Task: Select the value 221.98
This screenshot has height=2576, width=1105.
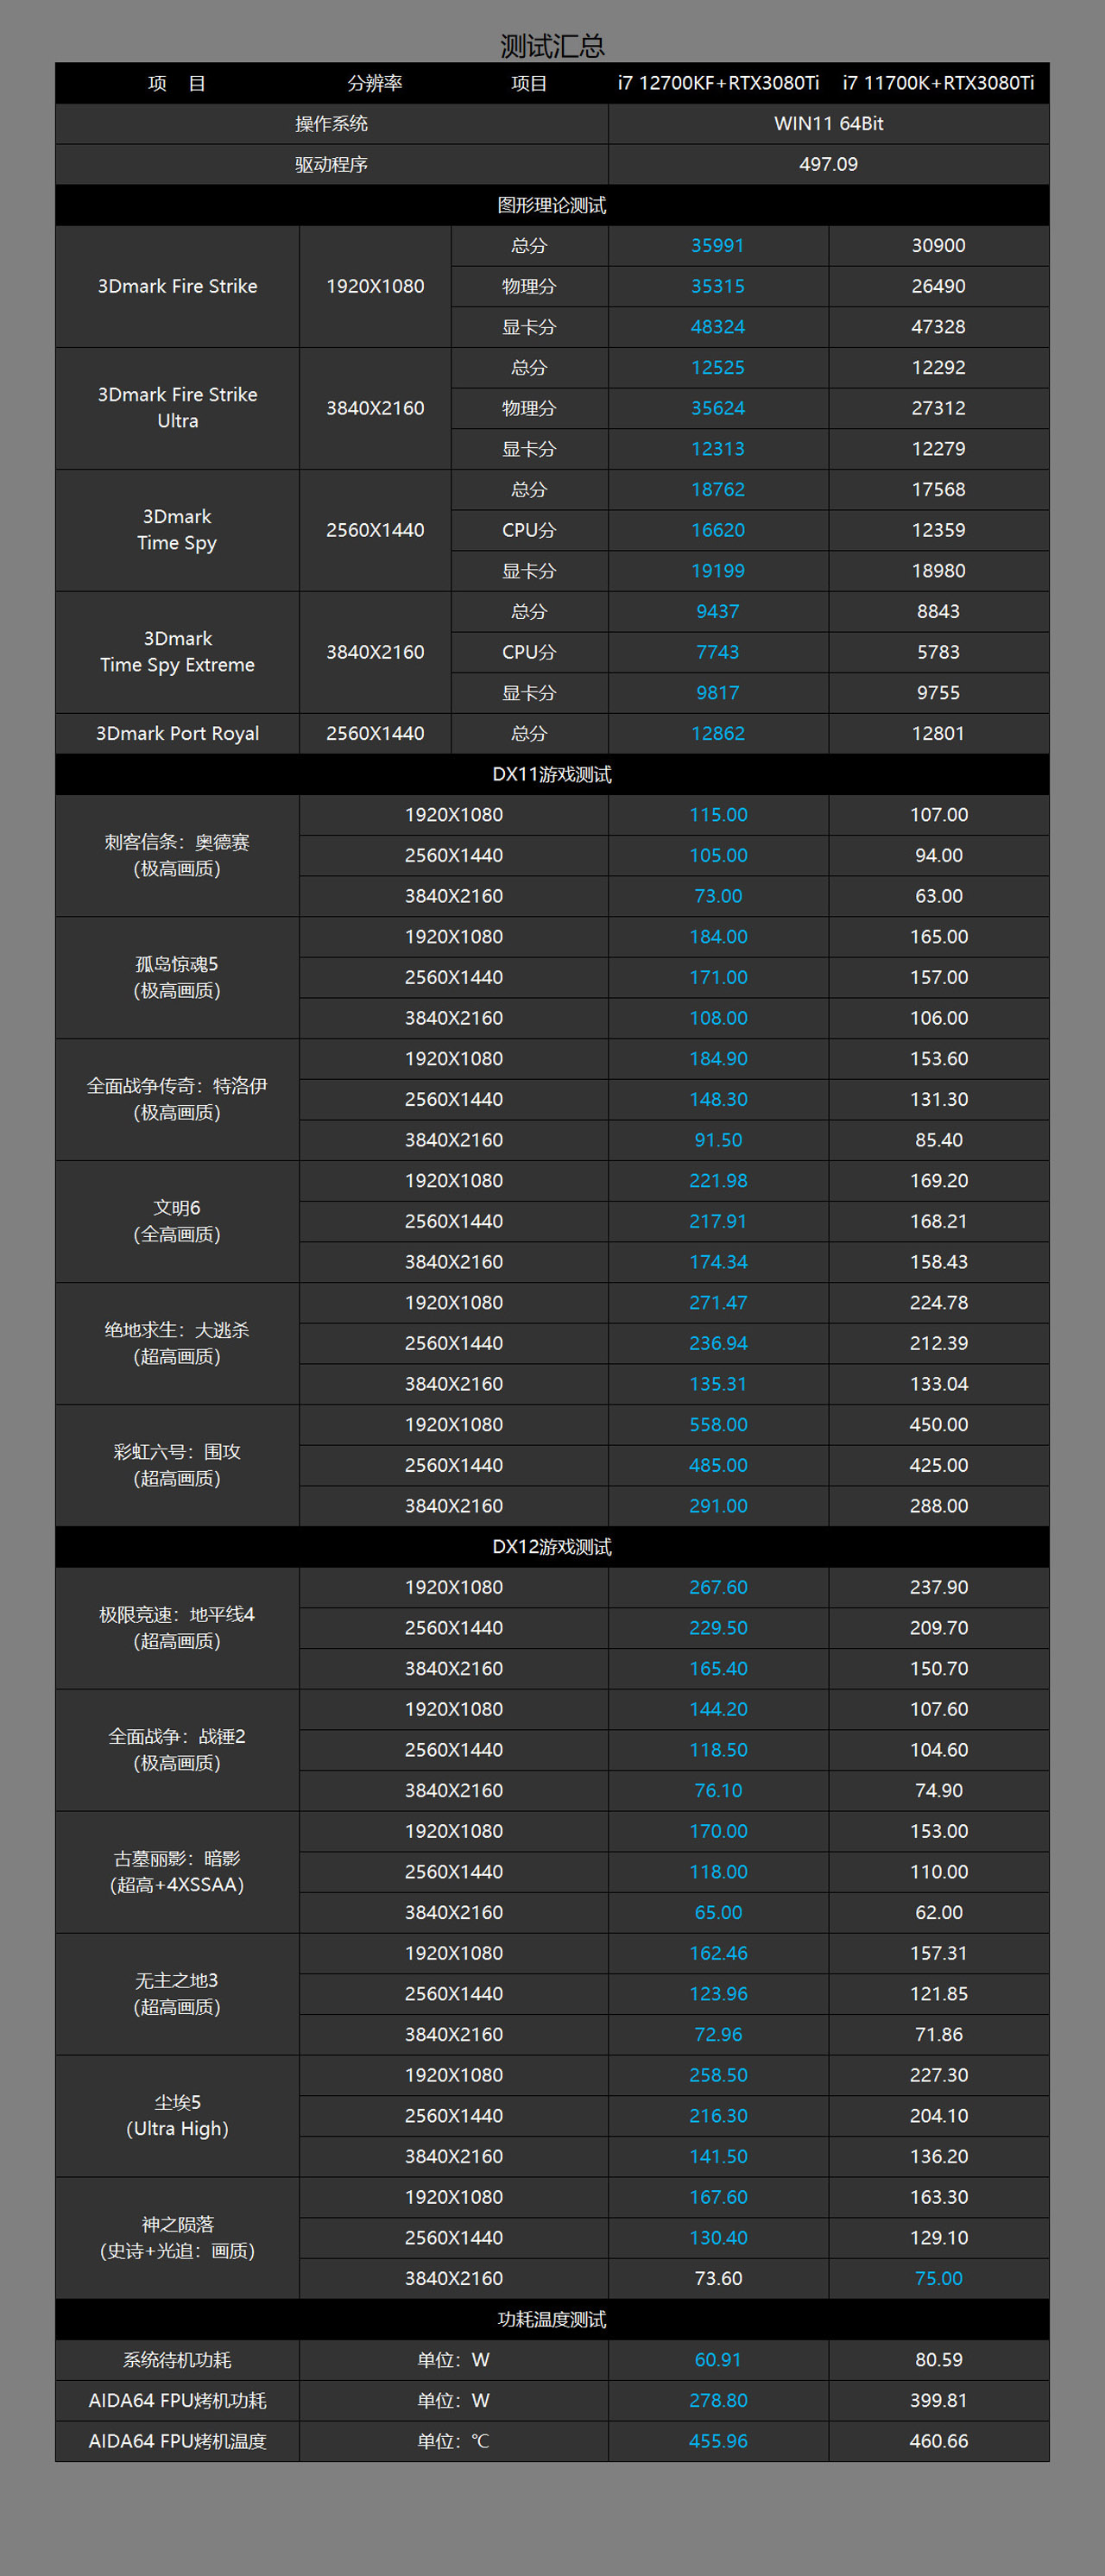Action: (x=718, y=1180)
